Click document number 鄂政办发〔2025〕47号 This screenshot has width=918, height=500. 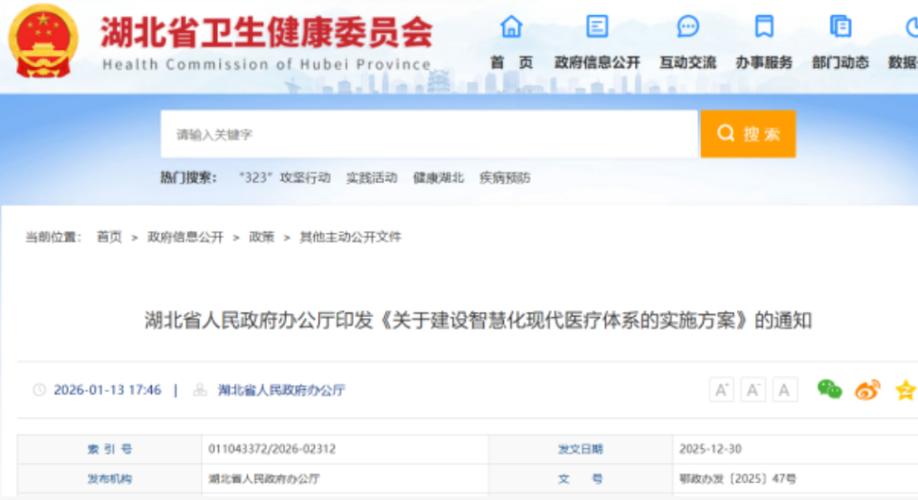coord(738,479)
